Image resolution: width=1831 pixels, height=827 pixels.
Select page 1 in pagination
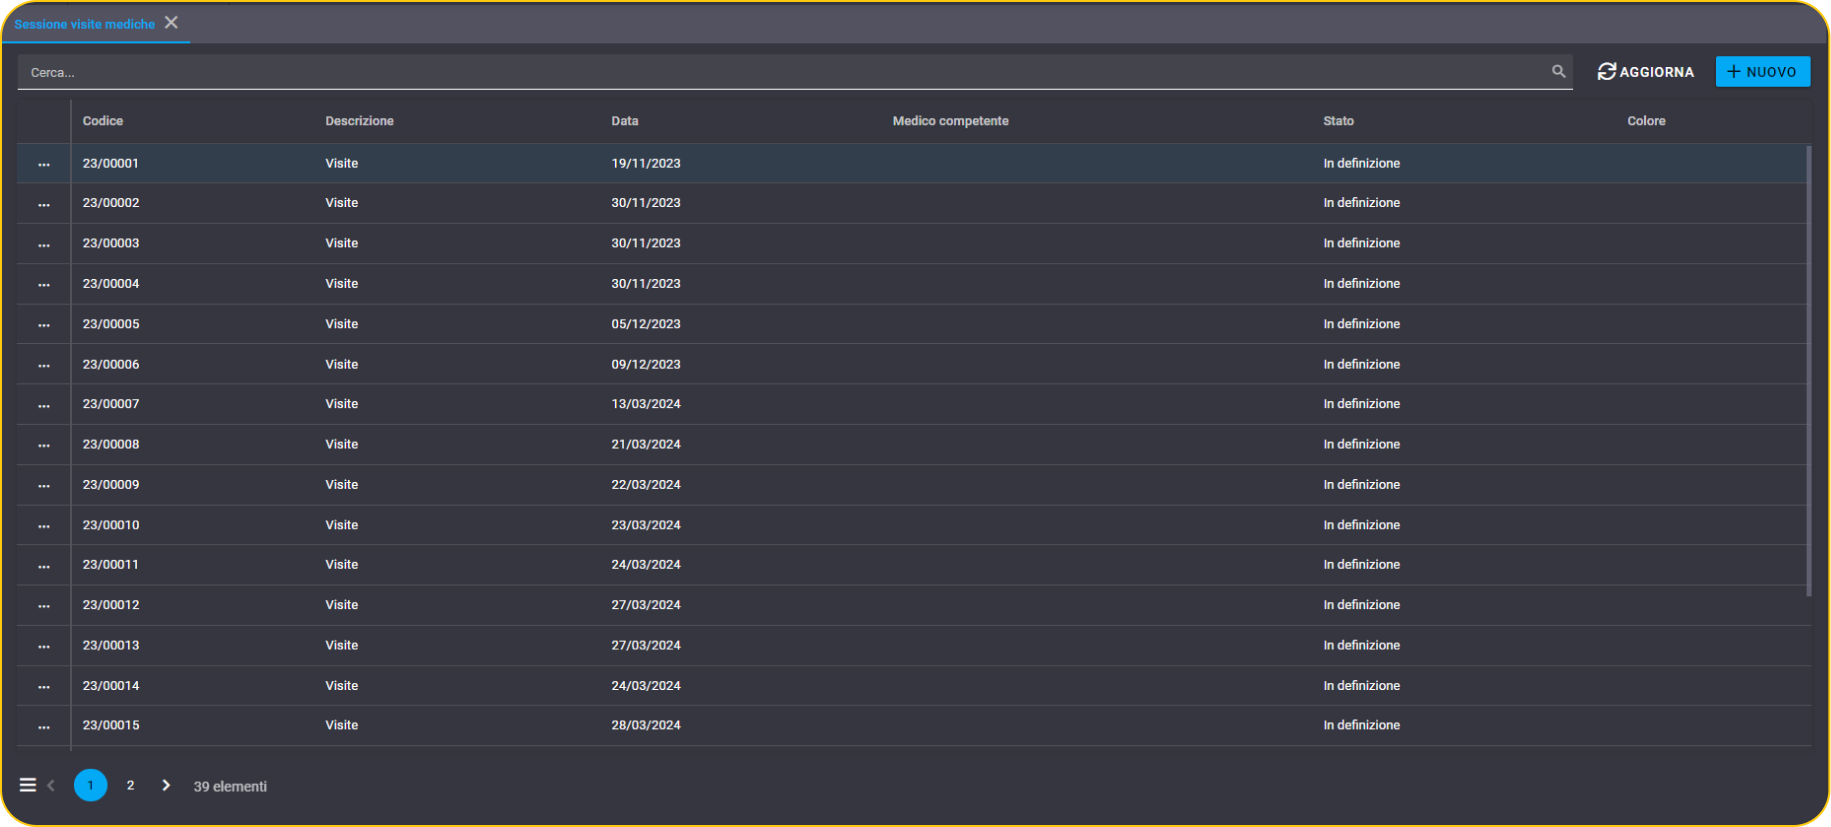(x=90, y=785)
